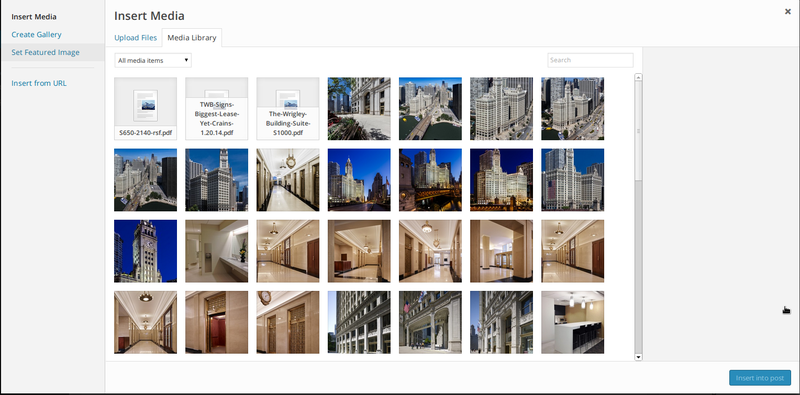The width and height of the screenshot is (800, 395).
Task: Select the red elevator door thumbnail
Action: 217,322
